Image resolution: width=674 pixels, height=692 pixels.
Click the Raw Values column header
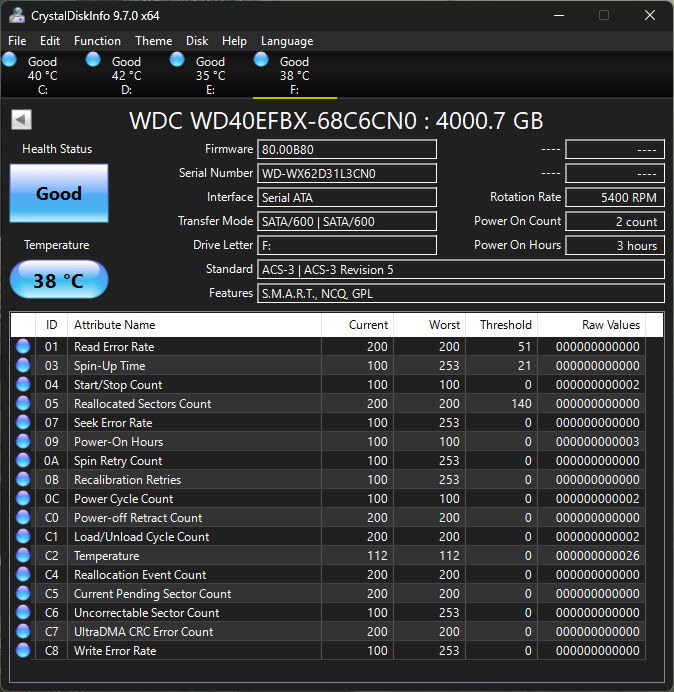[591, 325]
